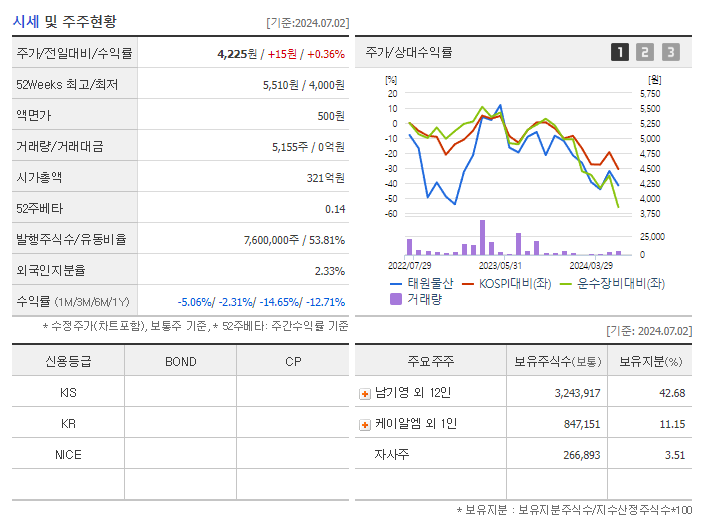Click the -14.65% six-month return
Image resolution: width=702 pixels, height=525 pixels.
(280, 302)
